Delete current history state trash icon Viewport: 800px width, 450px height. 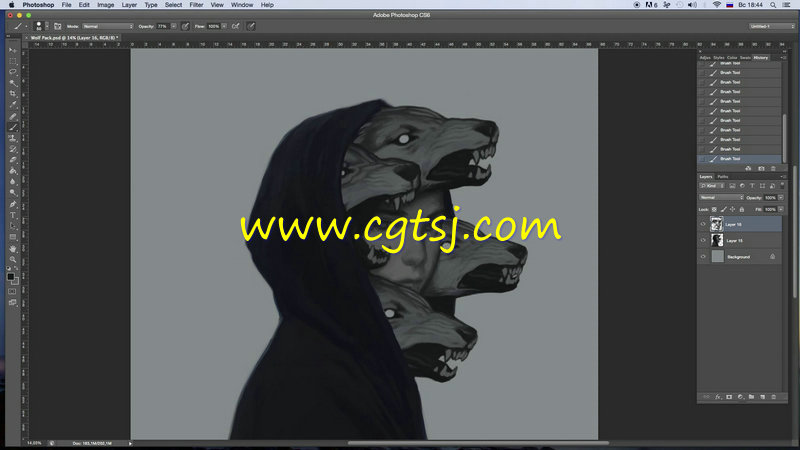(773, 168)
